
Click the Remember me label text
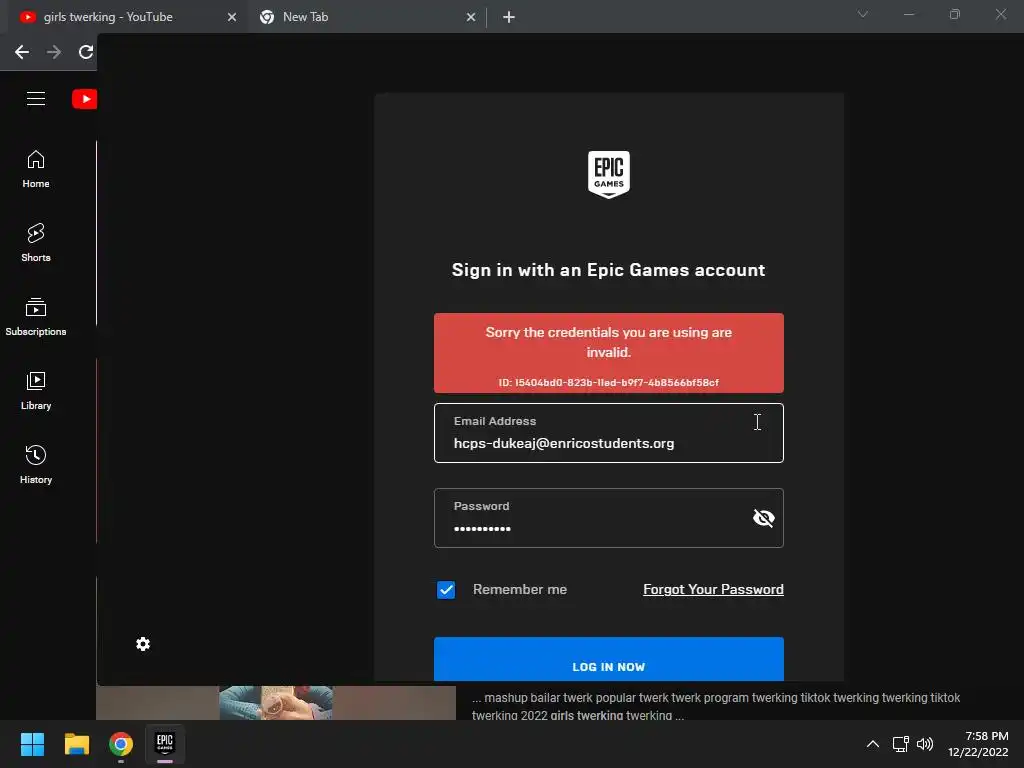520,589
